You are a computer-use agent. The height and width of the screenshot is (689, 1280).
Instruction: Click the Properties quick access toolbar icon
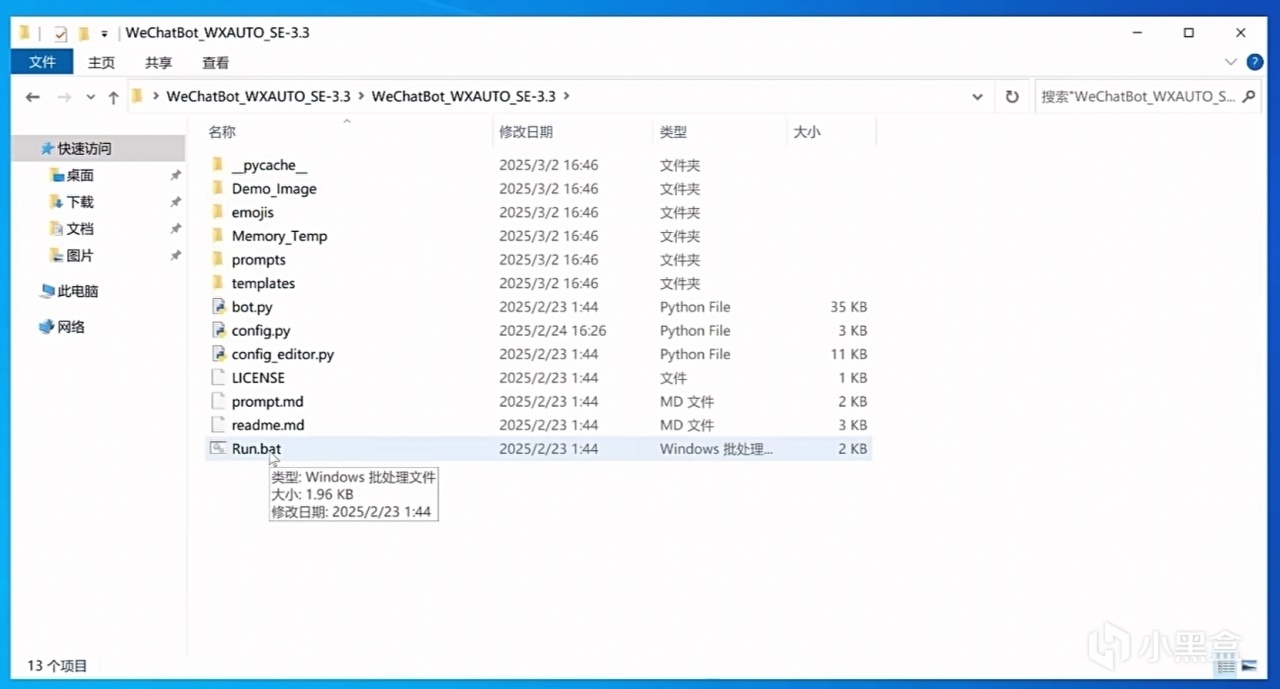tap(60, 33)
